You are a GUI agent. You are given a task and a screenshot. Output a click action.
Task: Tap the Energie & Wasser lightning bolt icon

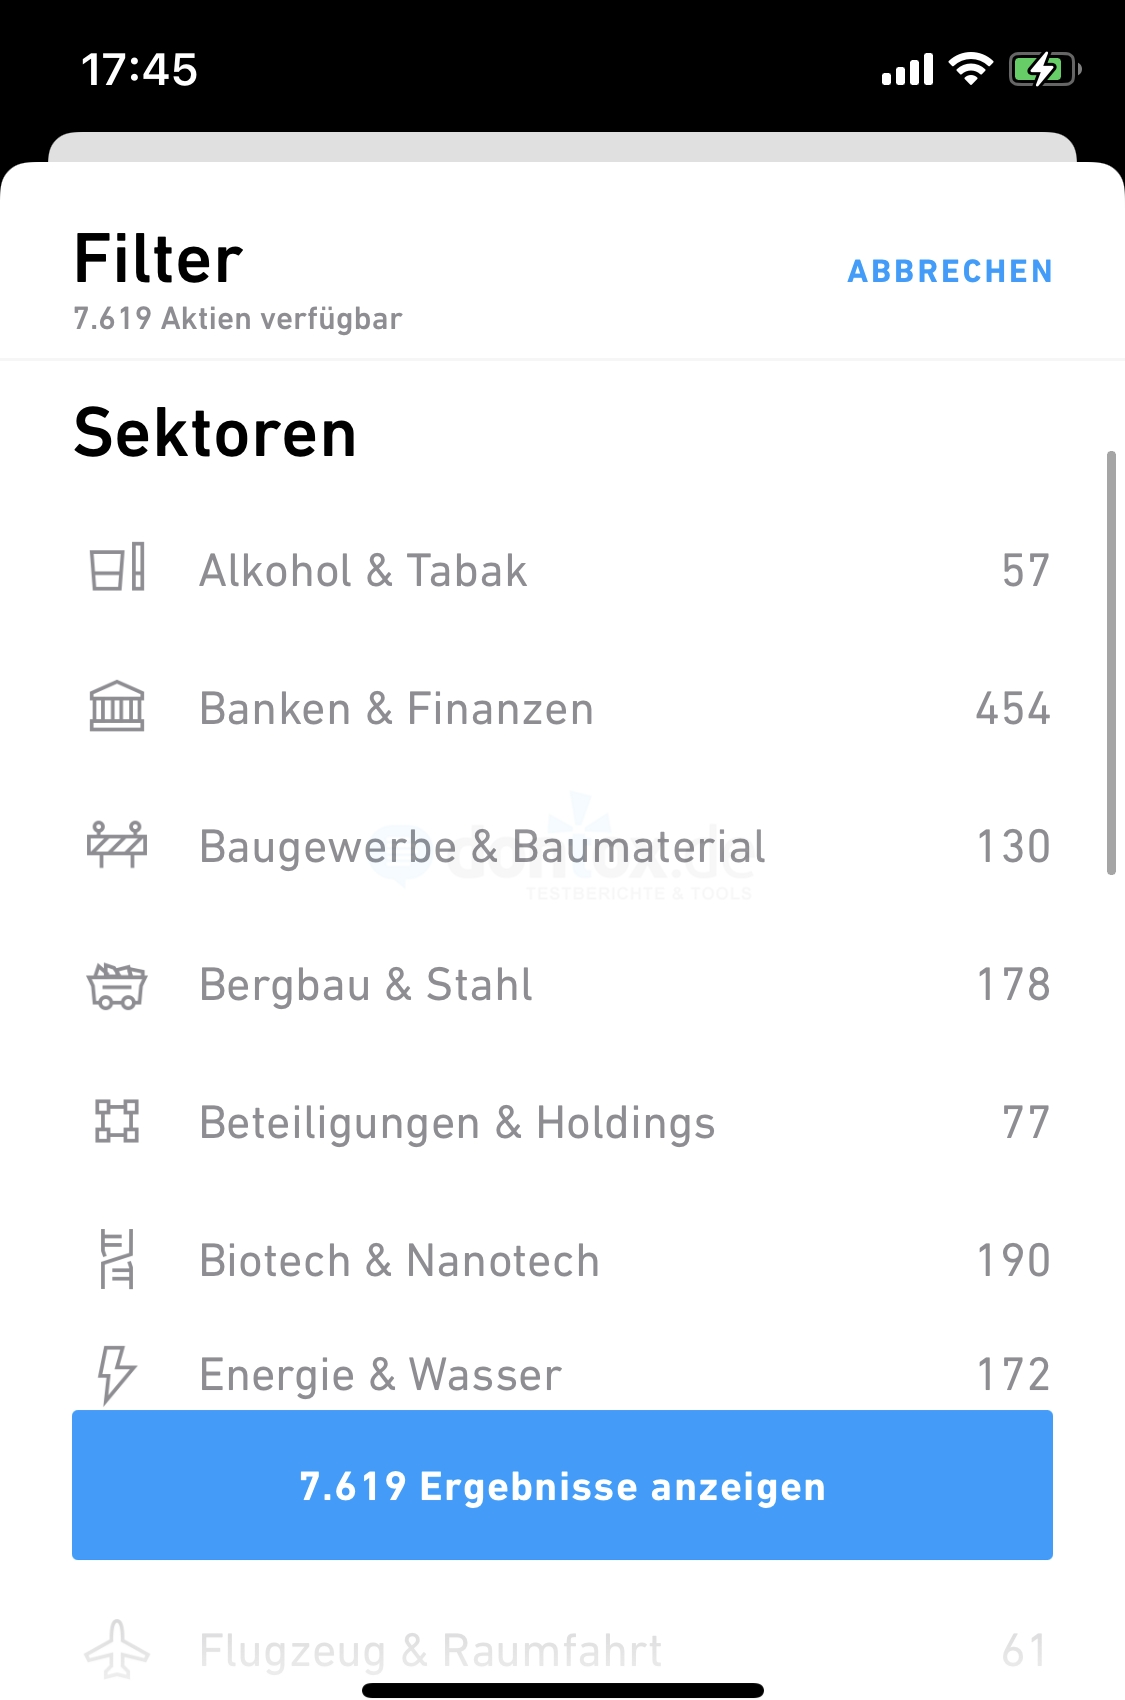click(x=116, y=1375)
